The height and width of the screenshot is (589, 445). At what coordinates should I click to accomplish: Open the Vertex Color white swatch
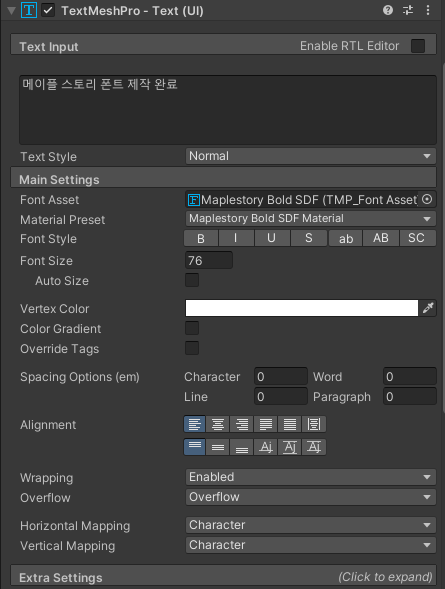[302, 308]
